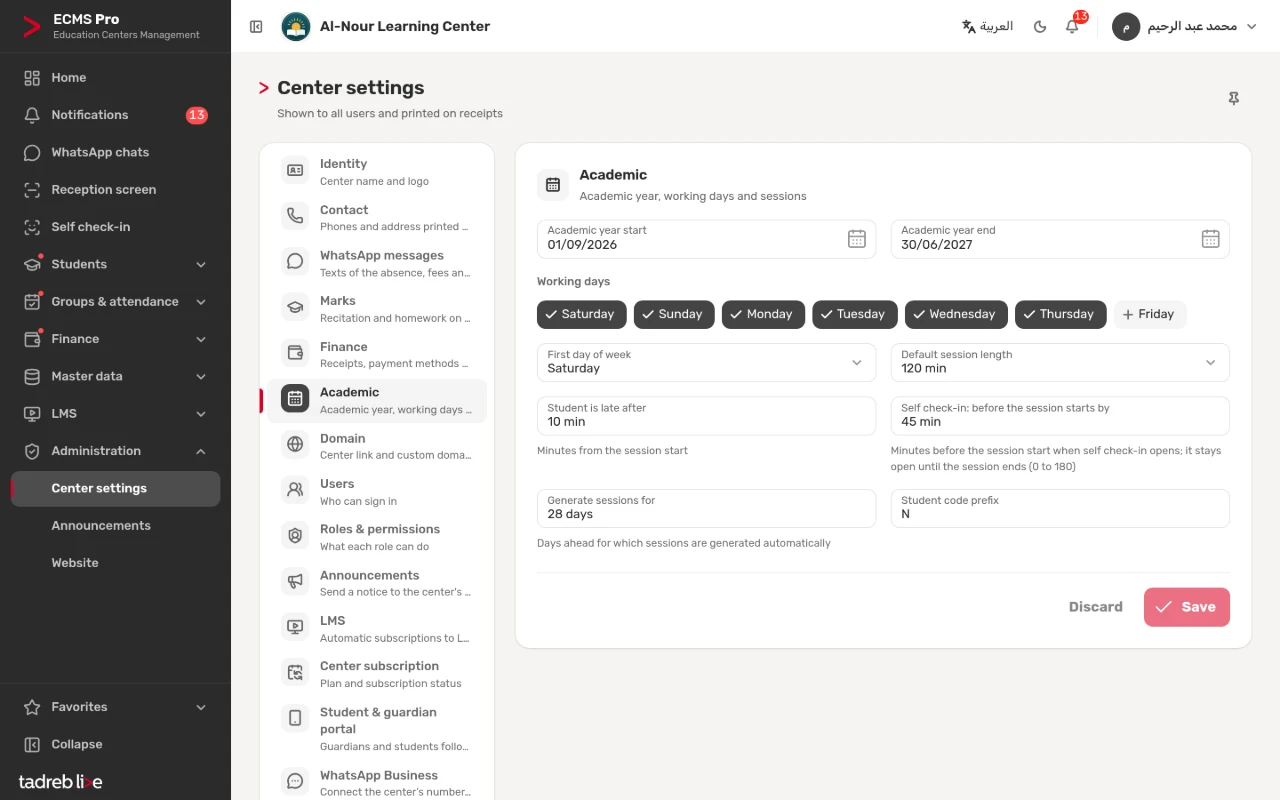Open WhatsApp chats from sidebar
Viewport: 1280px width, 800px height.
(115, 152)
